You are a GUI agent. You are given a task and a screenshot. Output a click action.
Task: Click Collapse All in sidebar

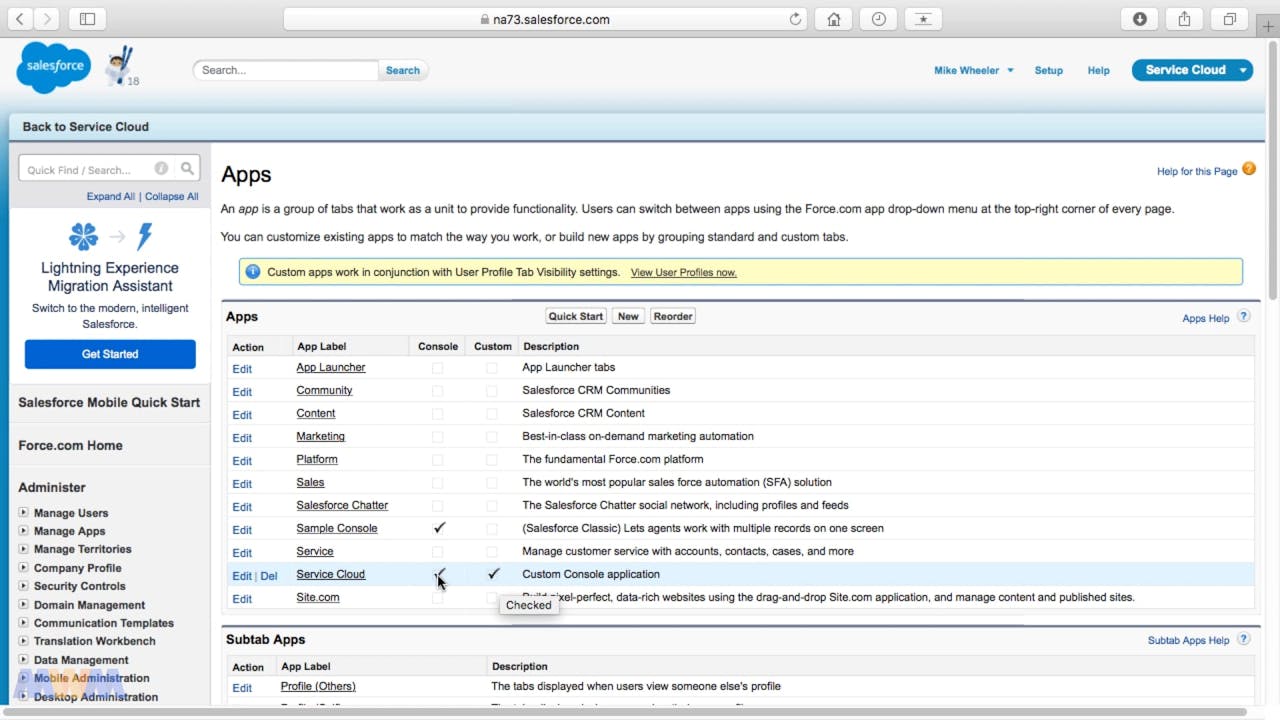coord(171,196)
